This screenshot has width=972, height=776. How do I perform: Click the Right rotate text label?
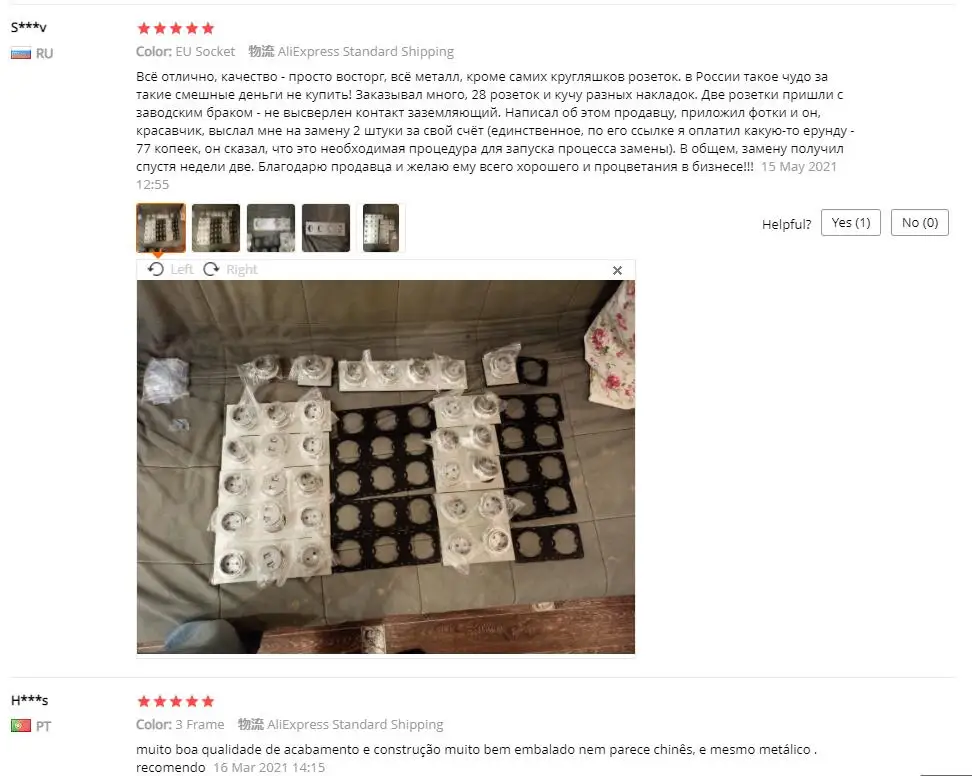pyautogui.click(x=241, y=269)
